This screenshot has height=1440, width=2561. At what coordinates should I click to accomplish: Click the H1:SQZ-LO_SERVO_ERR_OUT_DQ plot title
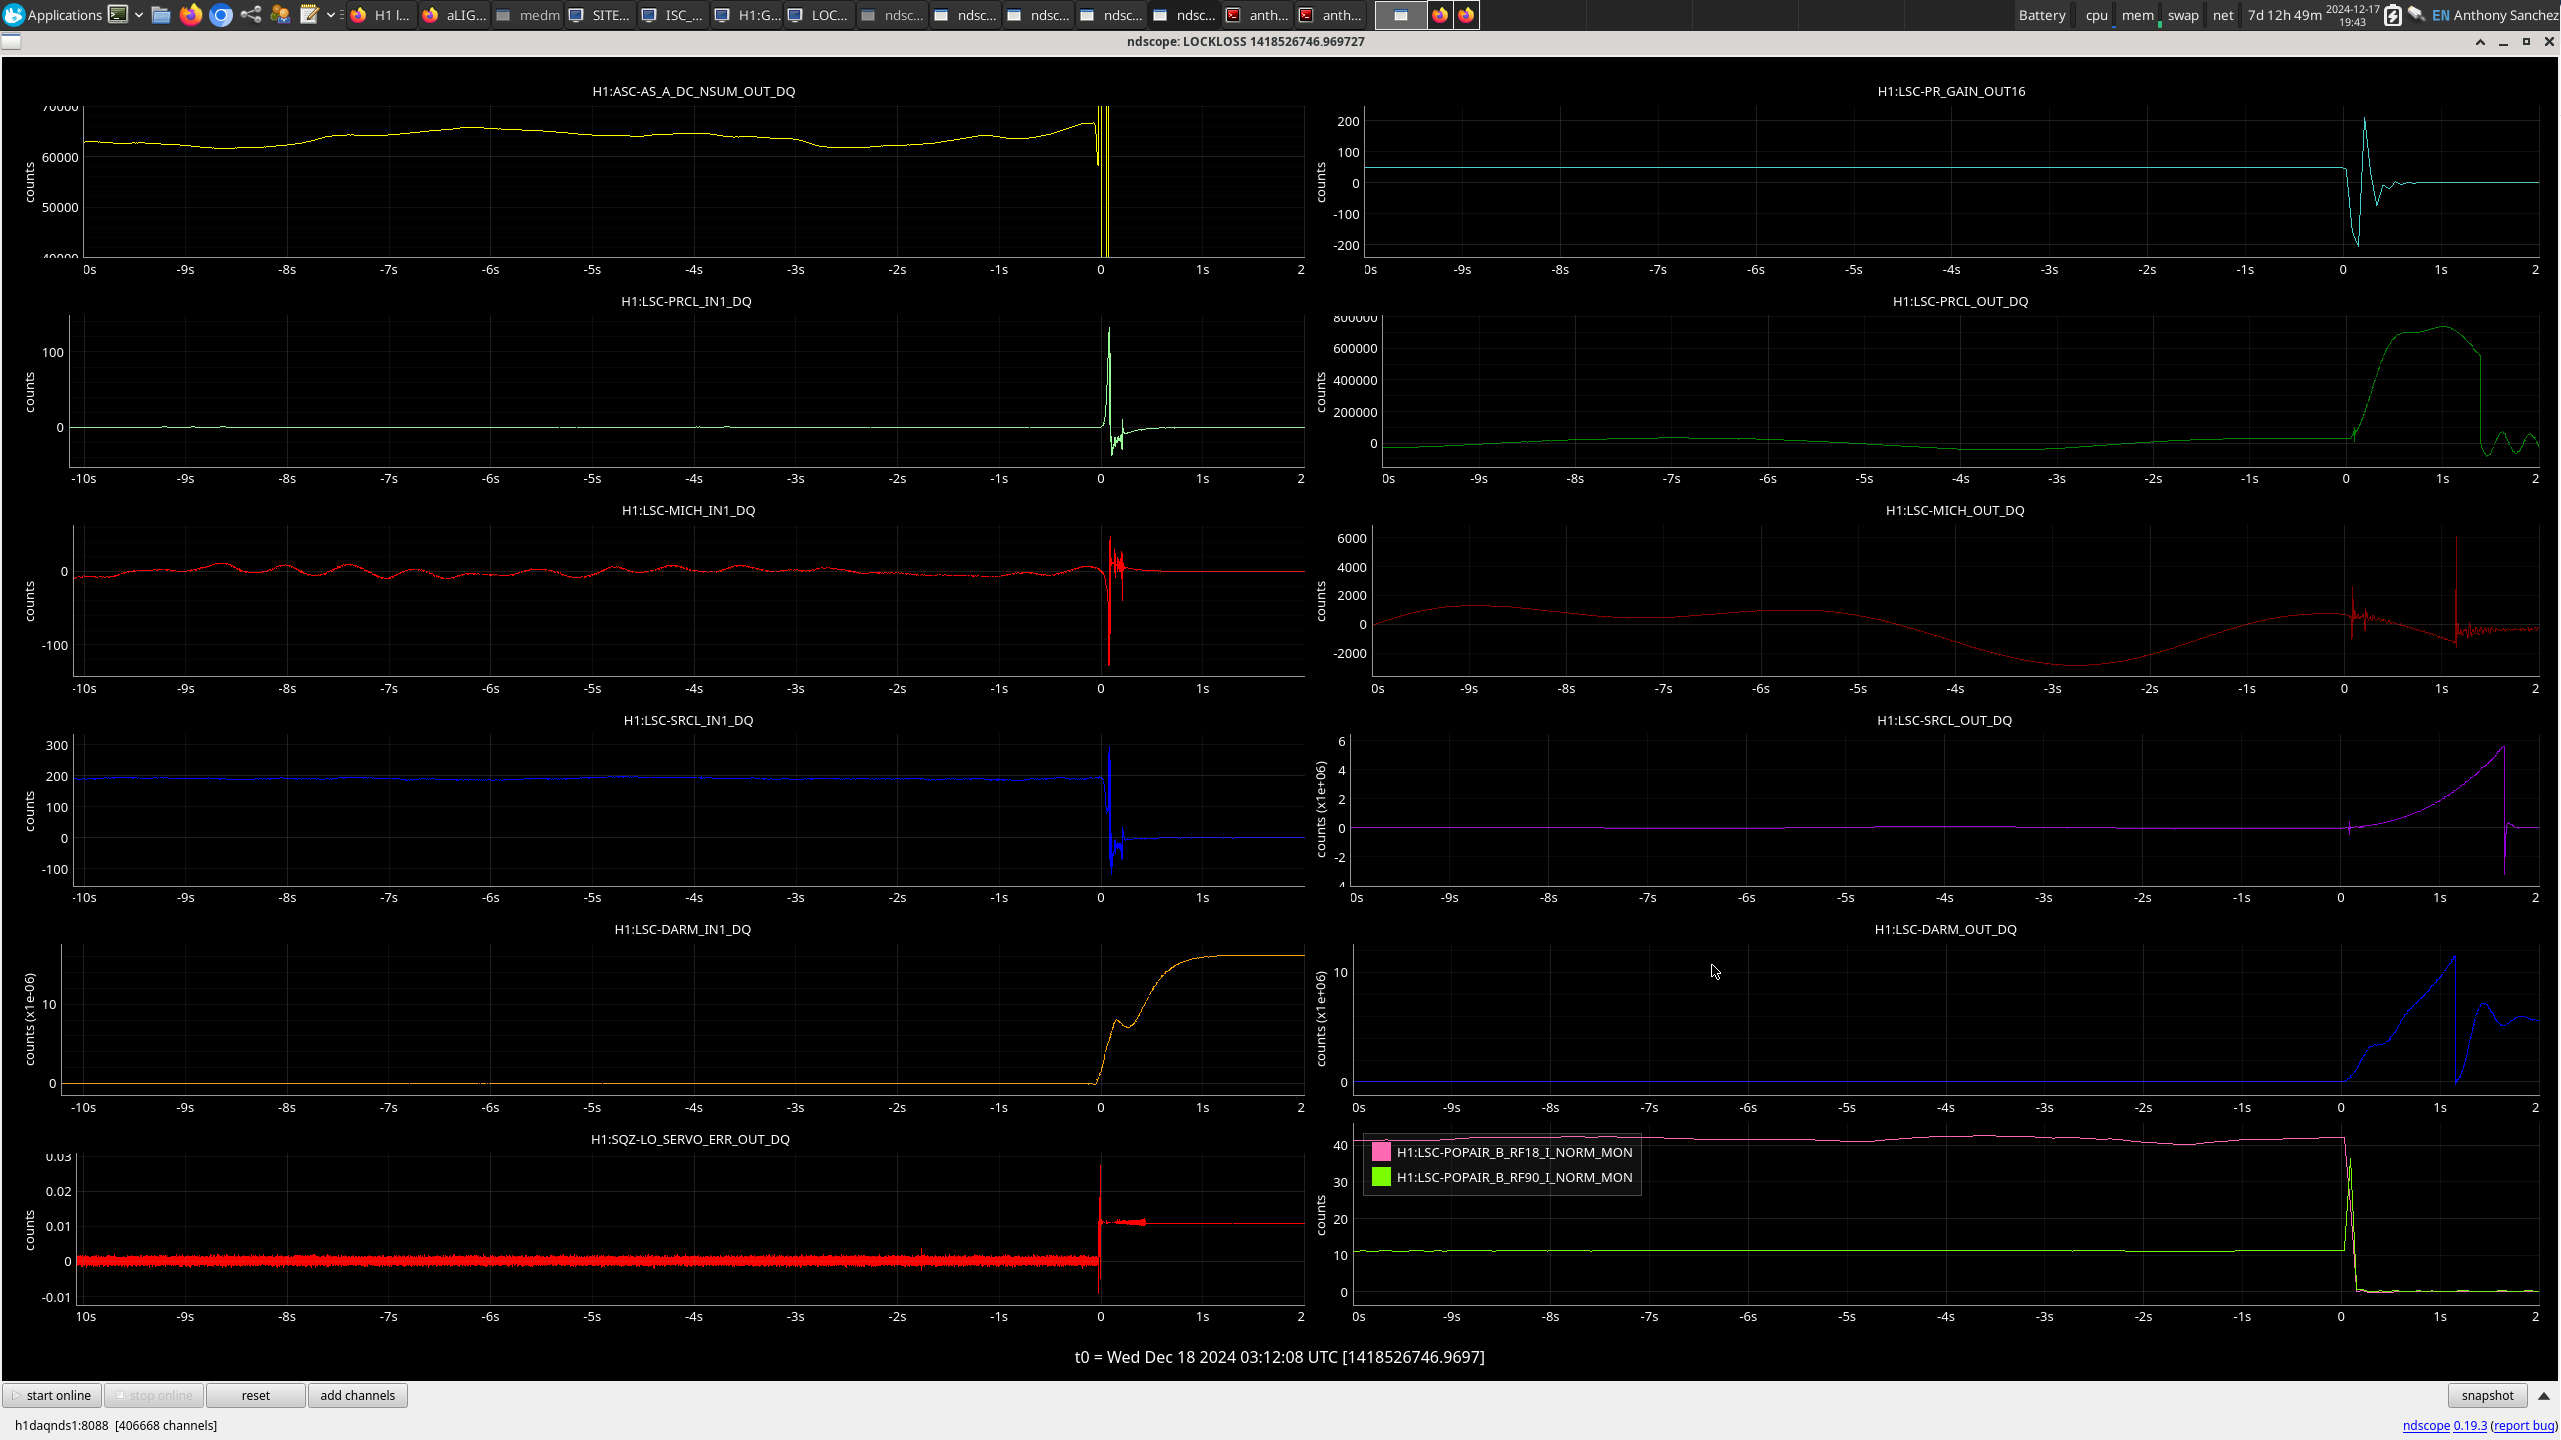[690, 1139]
